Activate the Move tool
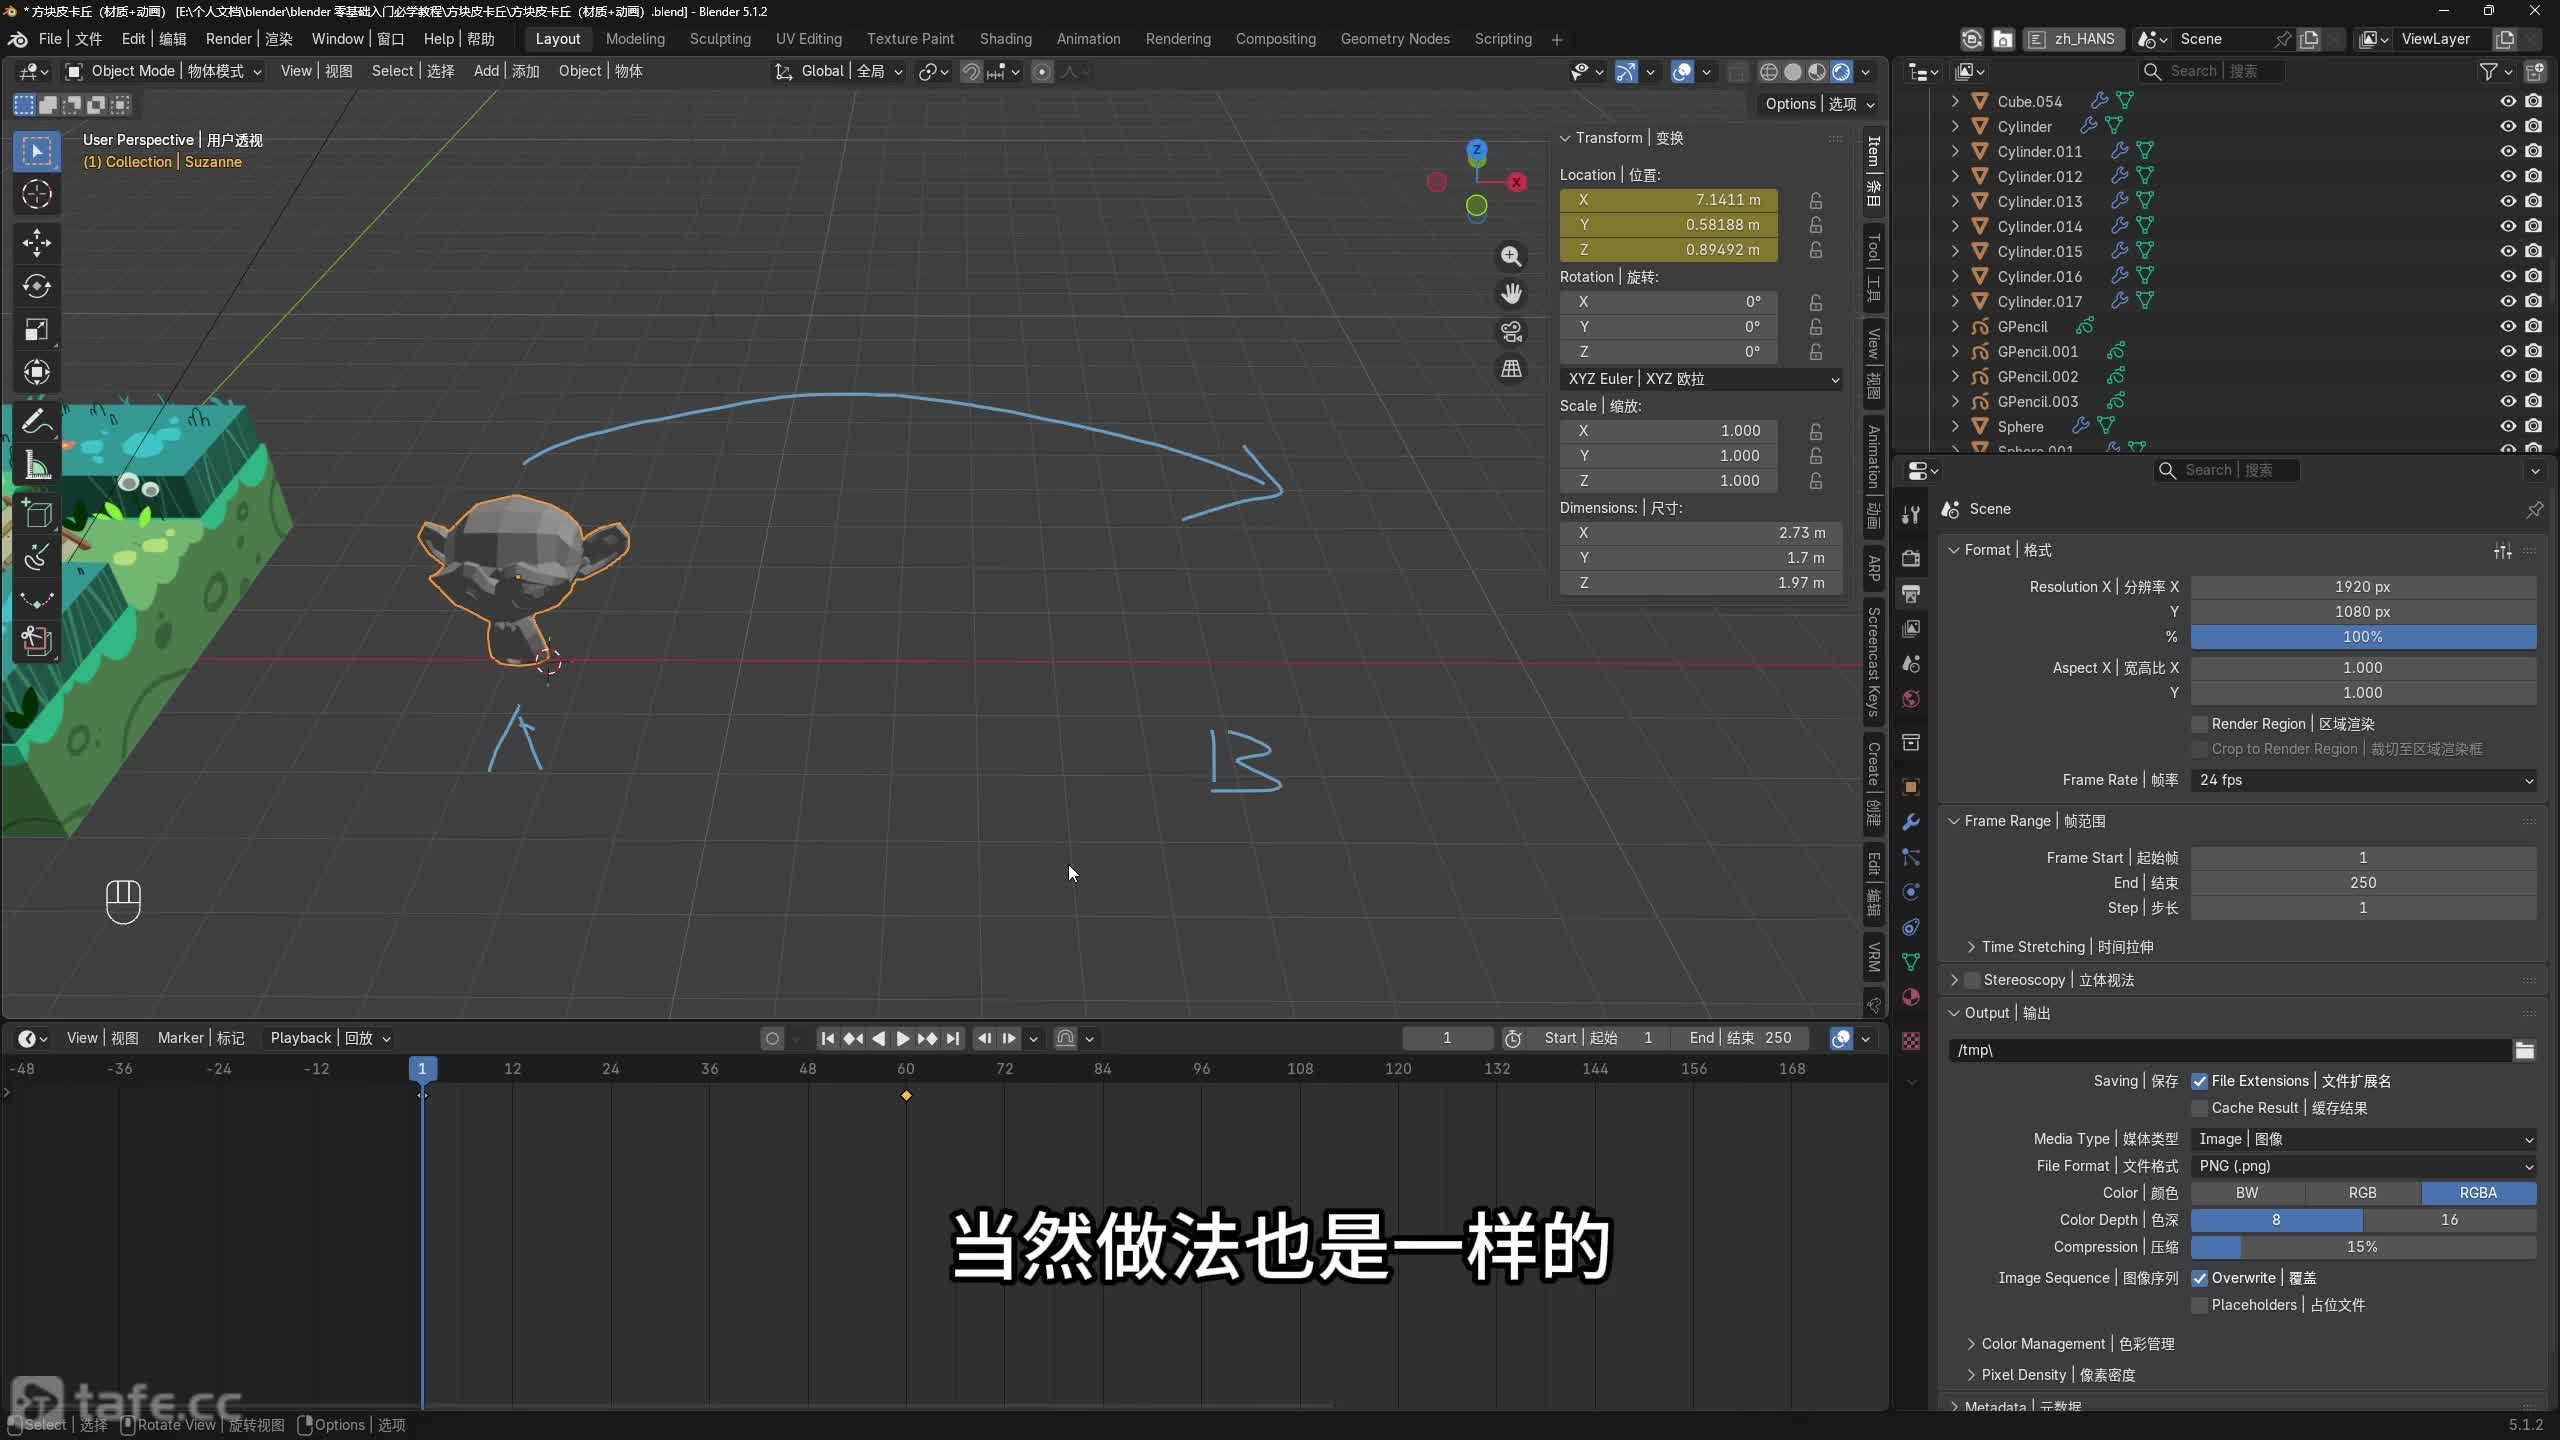The width and height of the screenshot is (2560, 1440). click(37, 243)
